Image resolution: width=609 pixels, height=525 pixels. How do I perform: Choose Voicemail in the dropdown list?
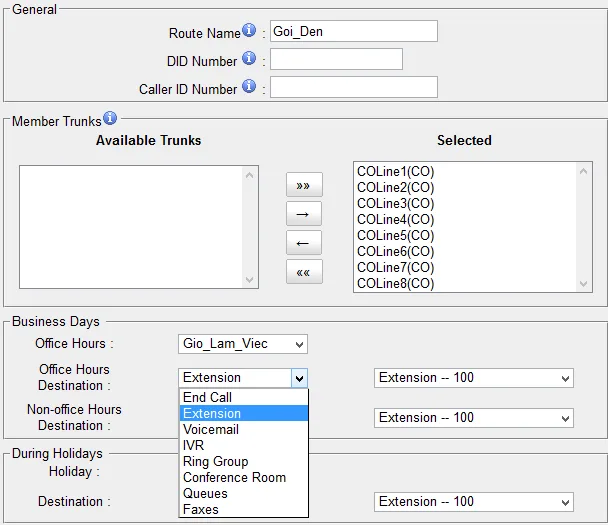(211, 429)
